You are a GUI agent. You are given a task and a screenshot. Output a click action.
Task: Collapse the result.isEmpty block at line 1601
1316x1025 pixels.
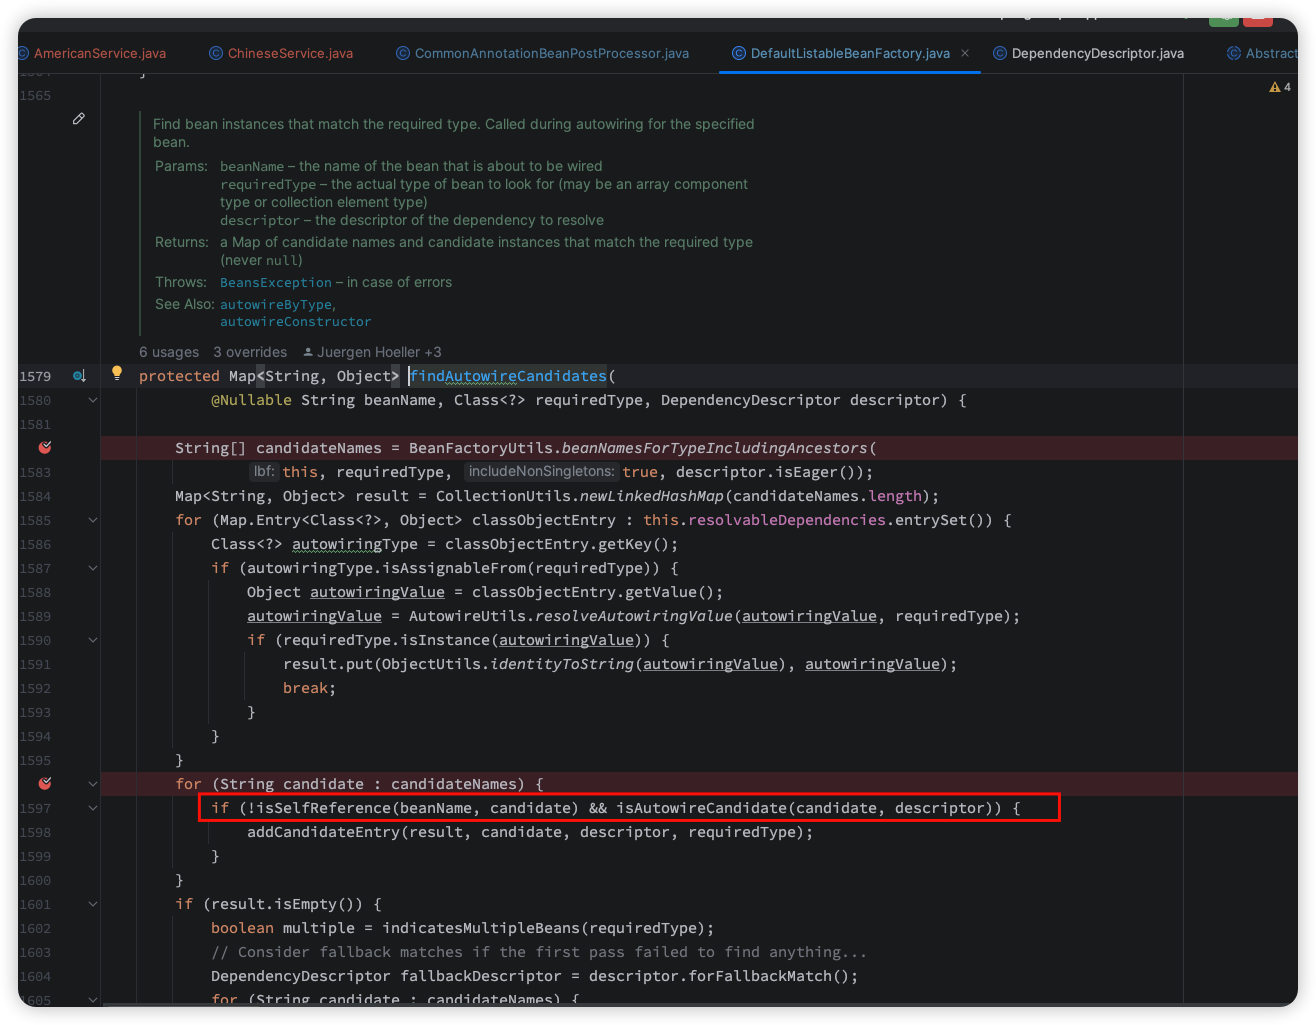(93, 904)
